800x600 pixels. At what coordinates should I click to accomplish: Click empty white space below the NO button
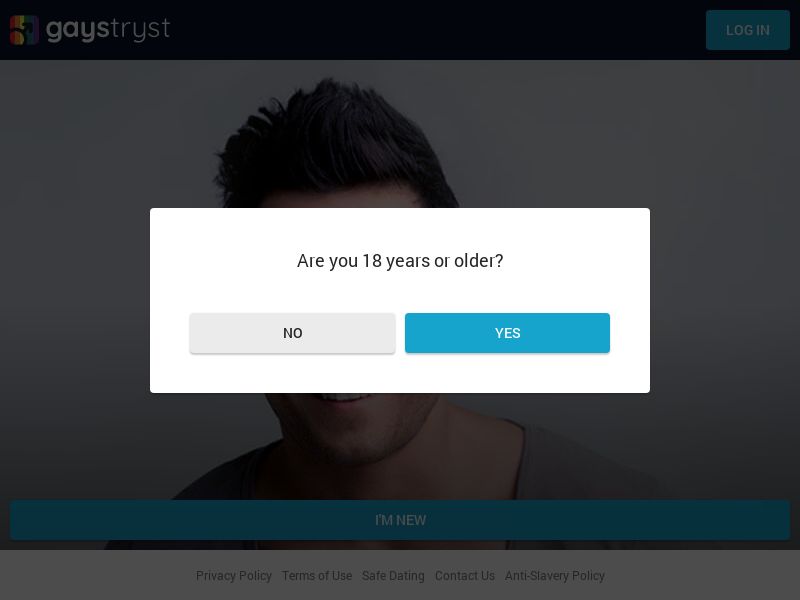pyautogui.click(x=292, y=373)
